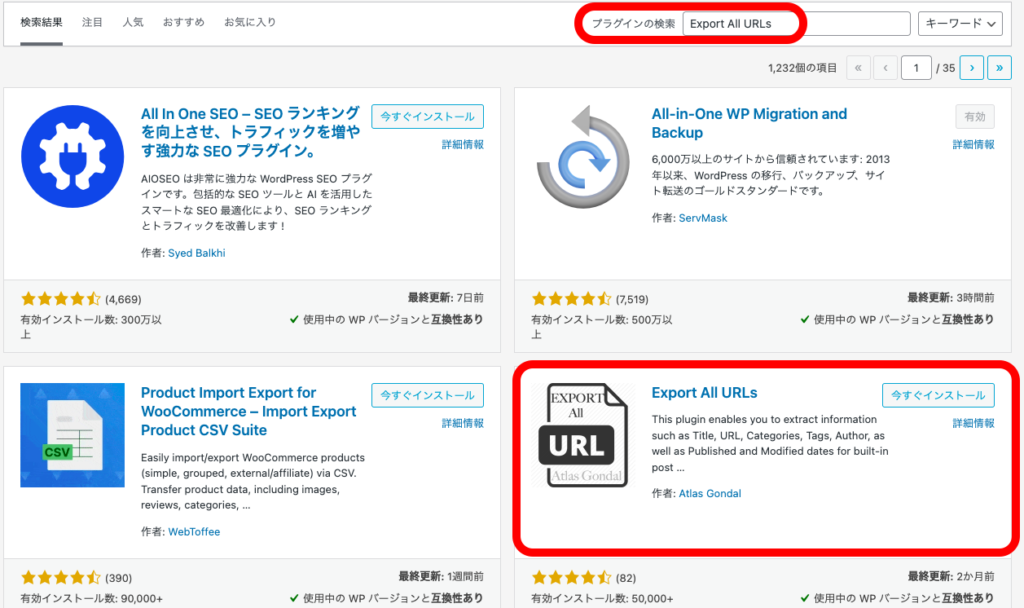Click the page number input box
Screen dimensions: 1024x608
tap(916, 67)
